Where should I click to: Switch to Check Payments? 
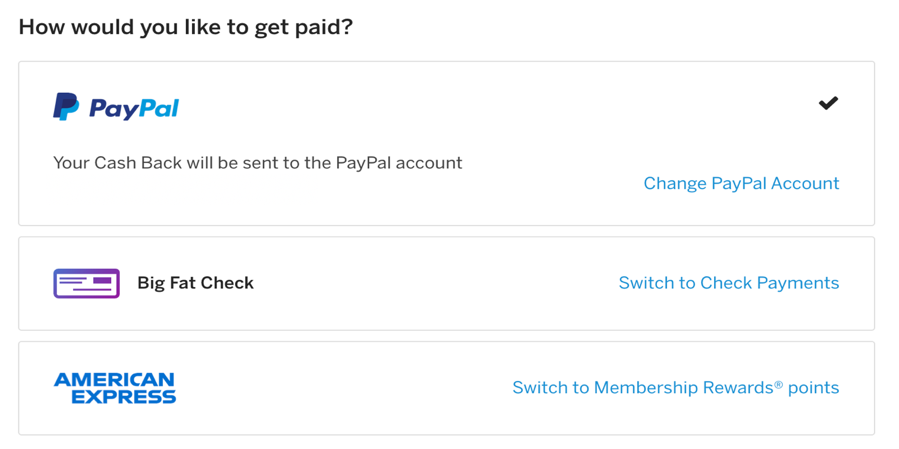click(728, 283)
